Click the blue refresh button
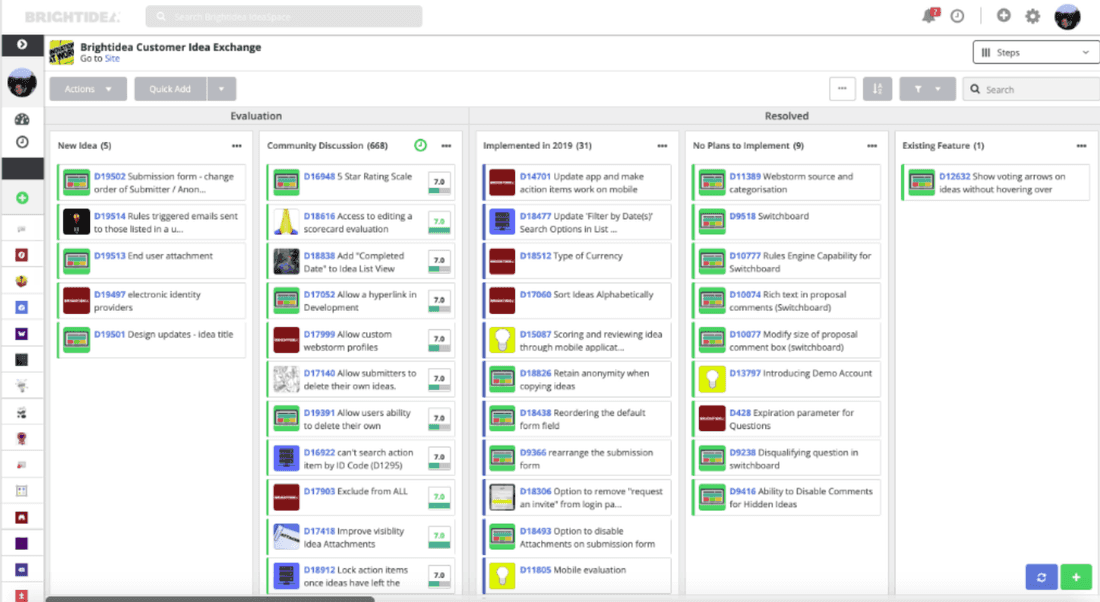Screen dimensions: 1100x602 pyautogui.click(x=1041, y=577)
